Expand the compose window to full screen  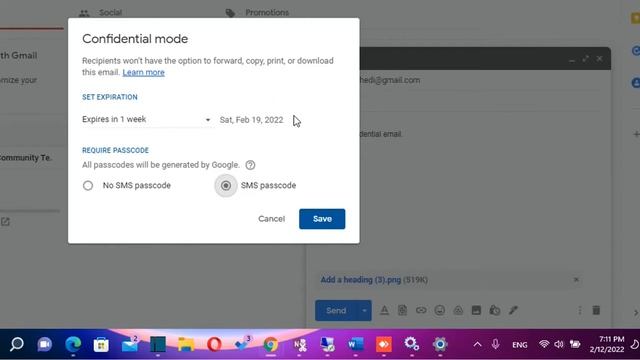point(586,59)
